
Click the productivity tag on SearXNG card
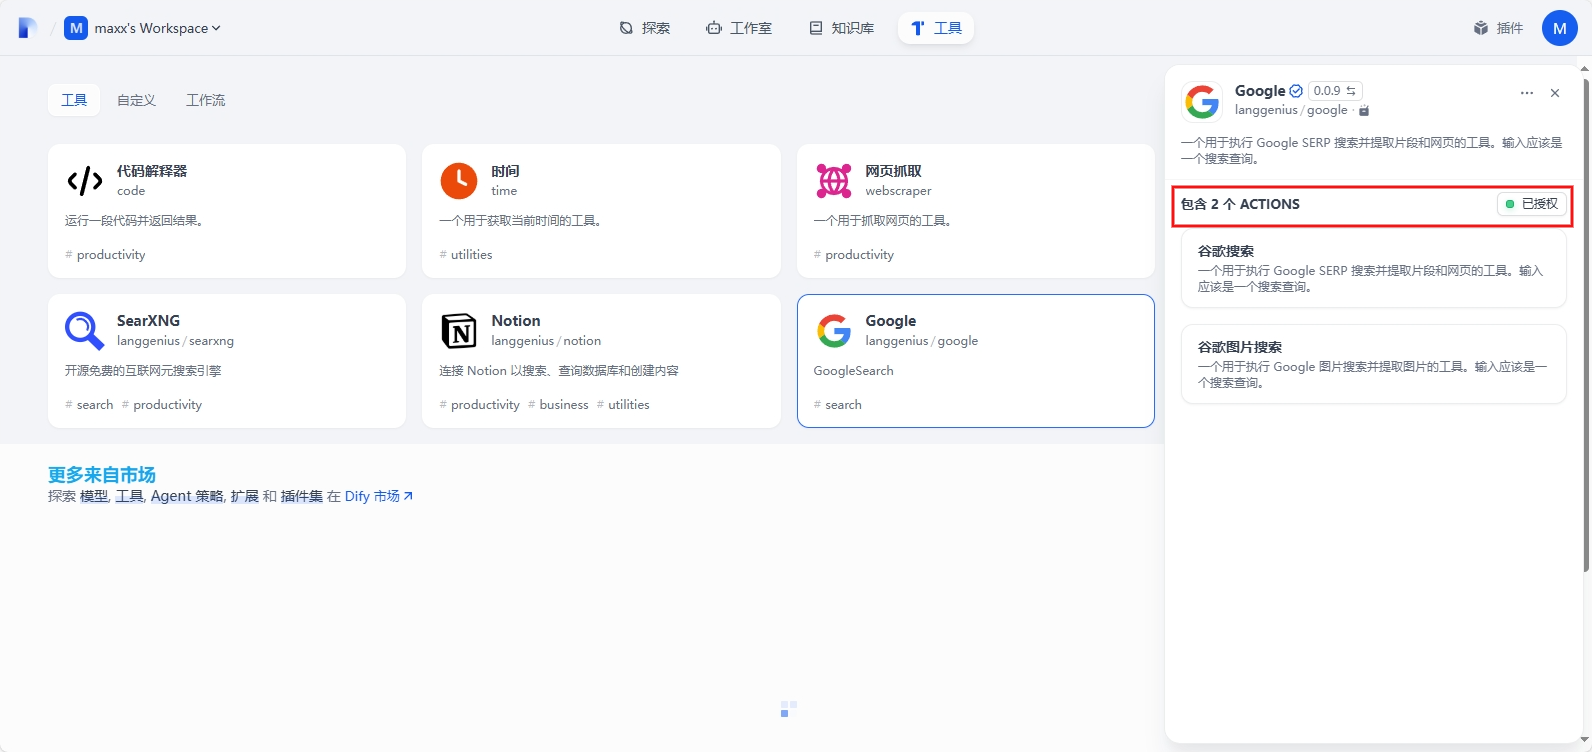coord(162,405)
